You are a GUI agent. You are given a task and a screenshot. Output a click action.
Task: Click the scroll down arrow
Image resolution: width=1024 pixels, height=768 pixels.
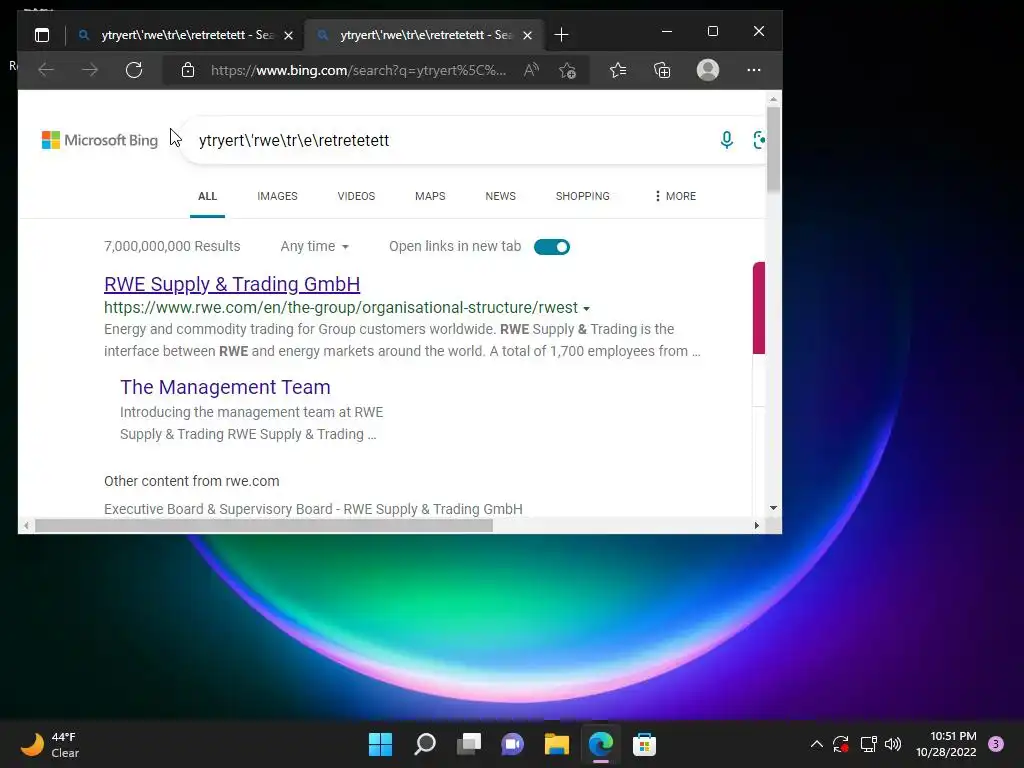pos(773,507)
